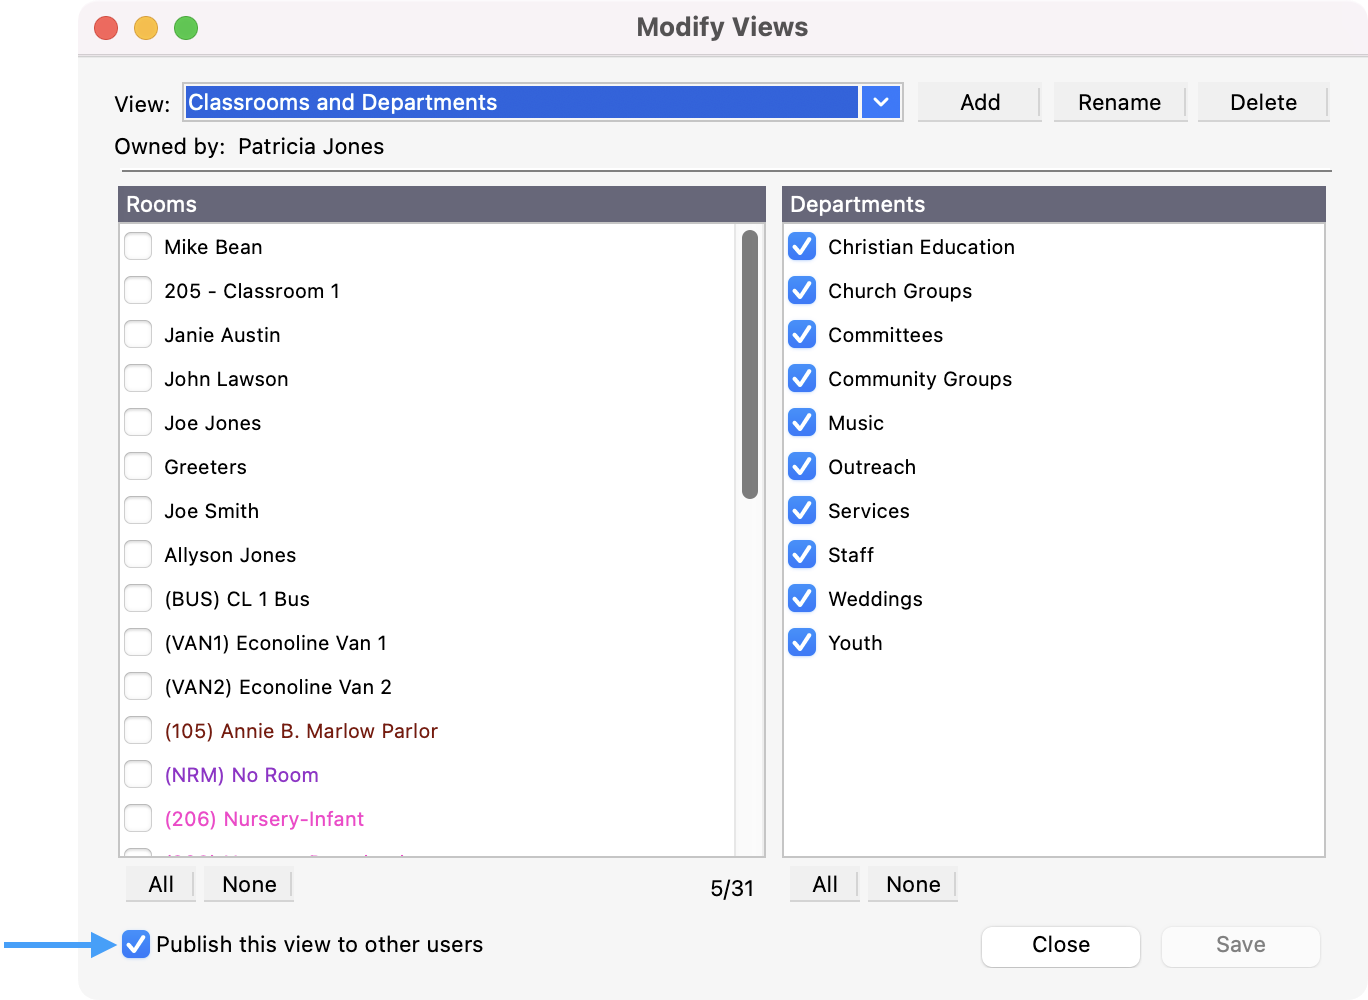
Task: Disable the Weddings department checkbox
Action: (802, 599)
